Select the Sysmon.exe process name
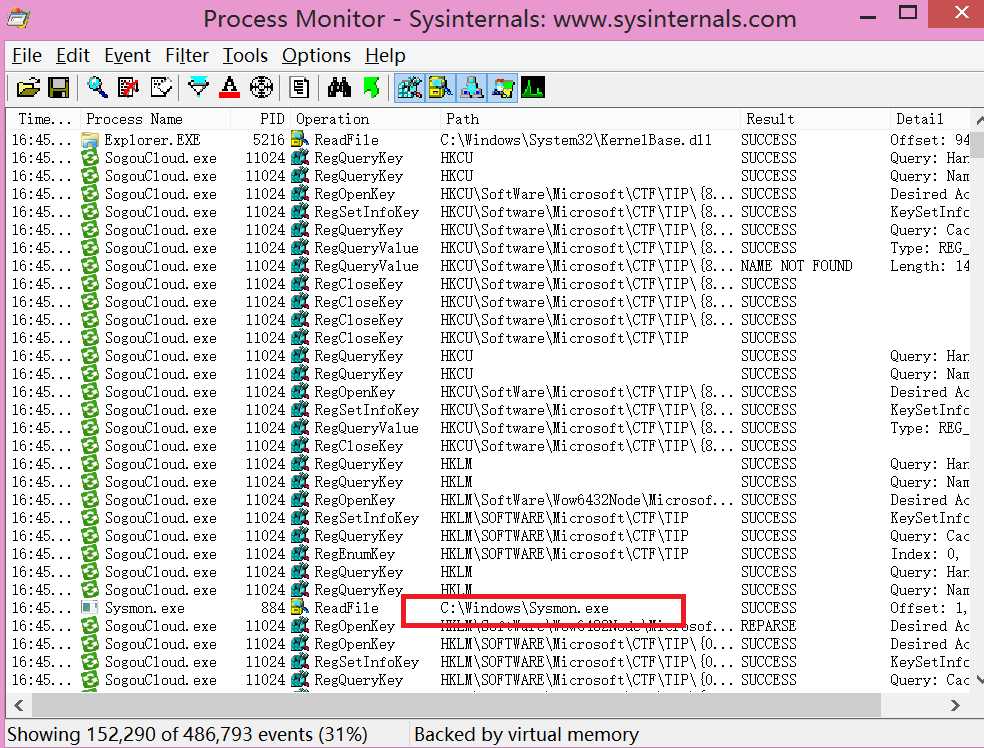This screenshot has width=984, height=748. click(x=144, y=608)
